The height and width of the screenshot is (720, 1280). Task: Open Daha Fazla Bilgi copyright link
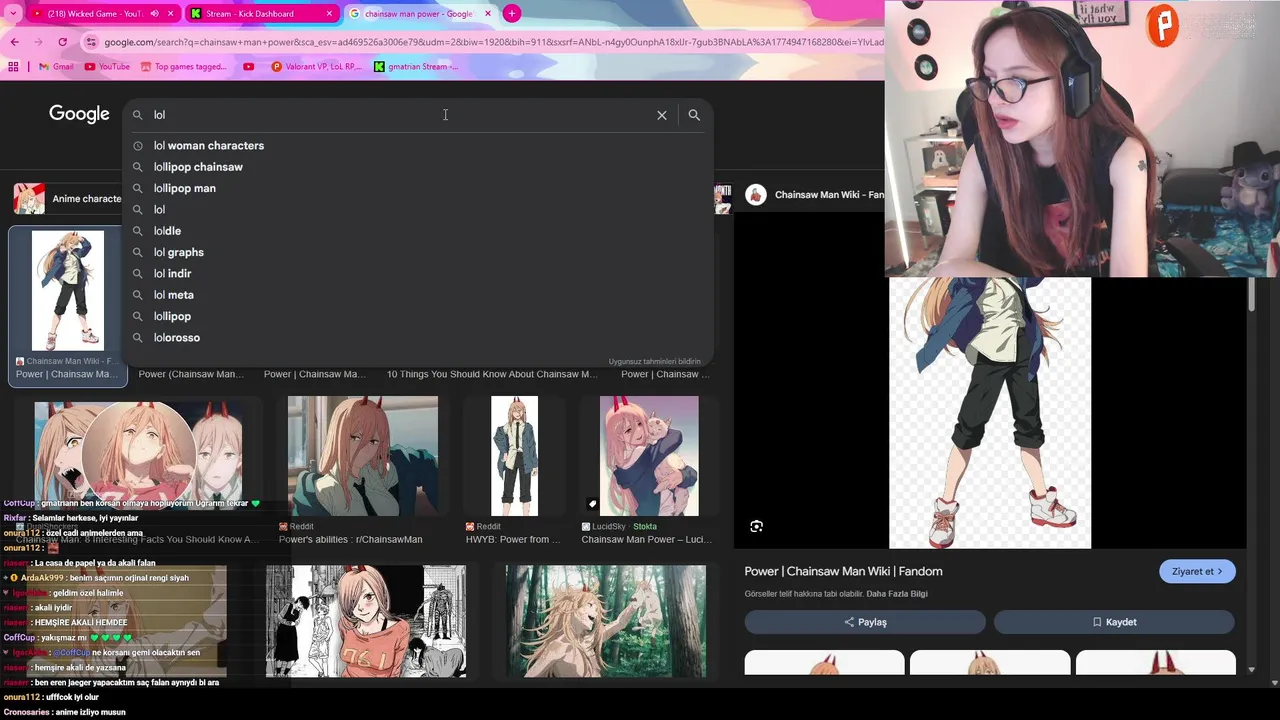click(x=897, y=594)
